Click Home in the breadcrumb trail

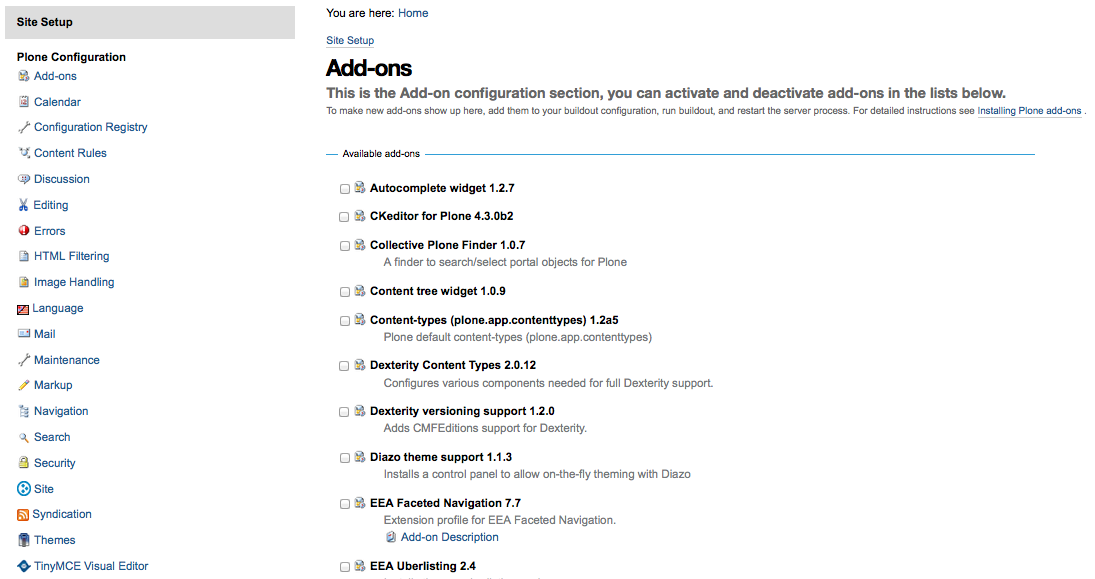pos(412,13)
